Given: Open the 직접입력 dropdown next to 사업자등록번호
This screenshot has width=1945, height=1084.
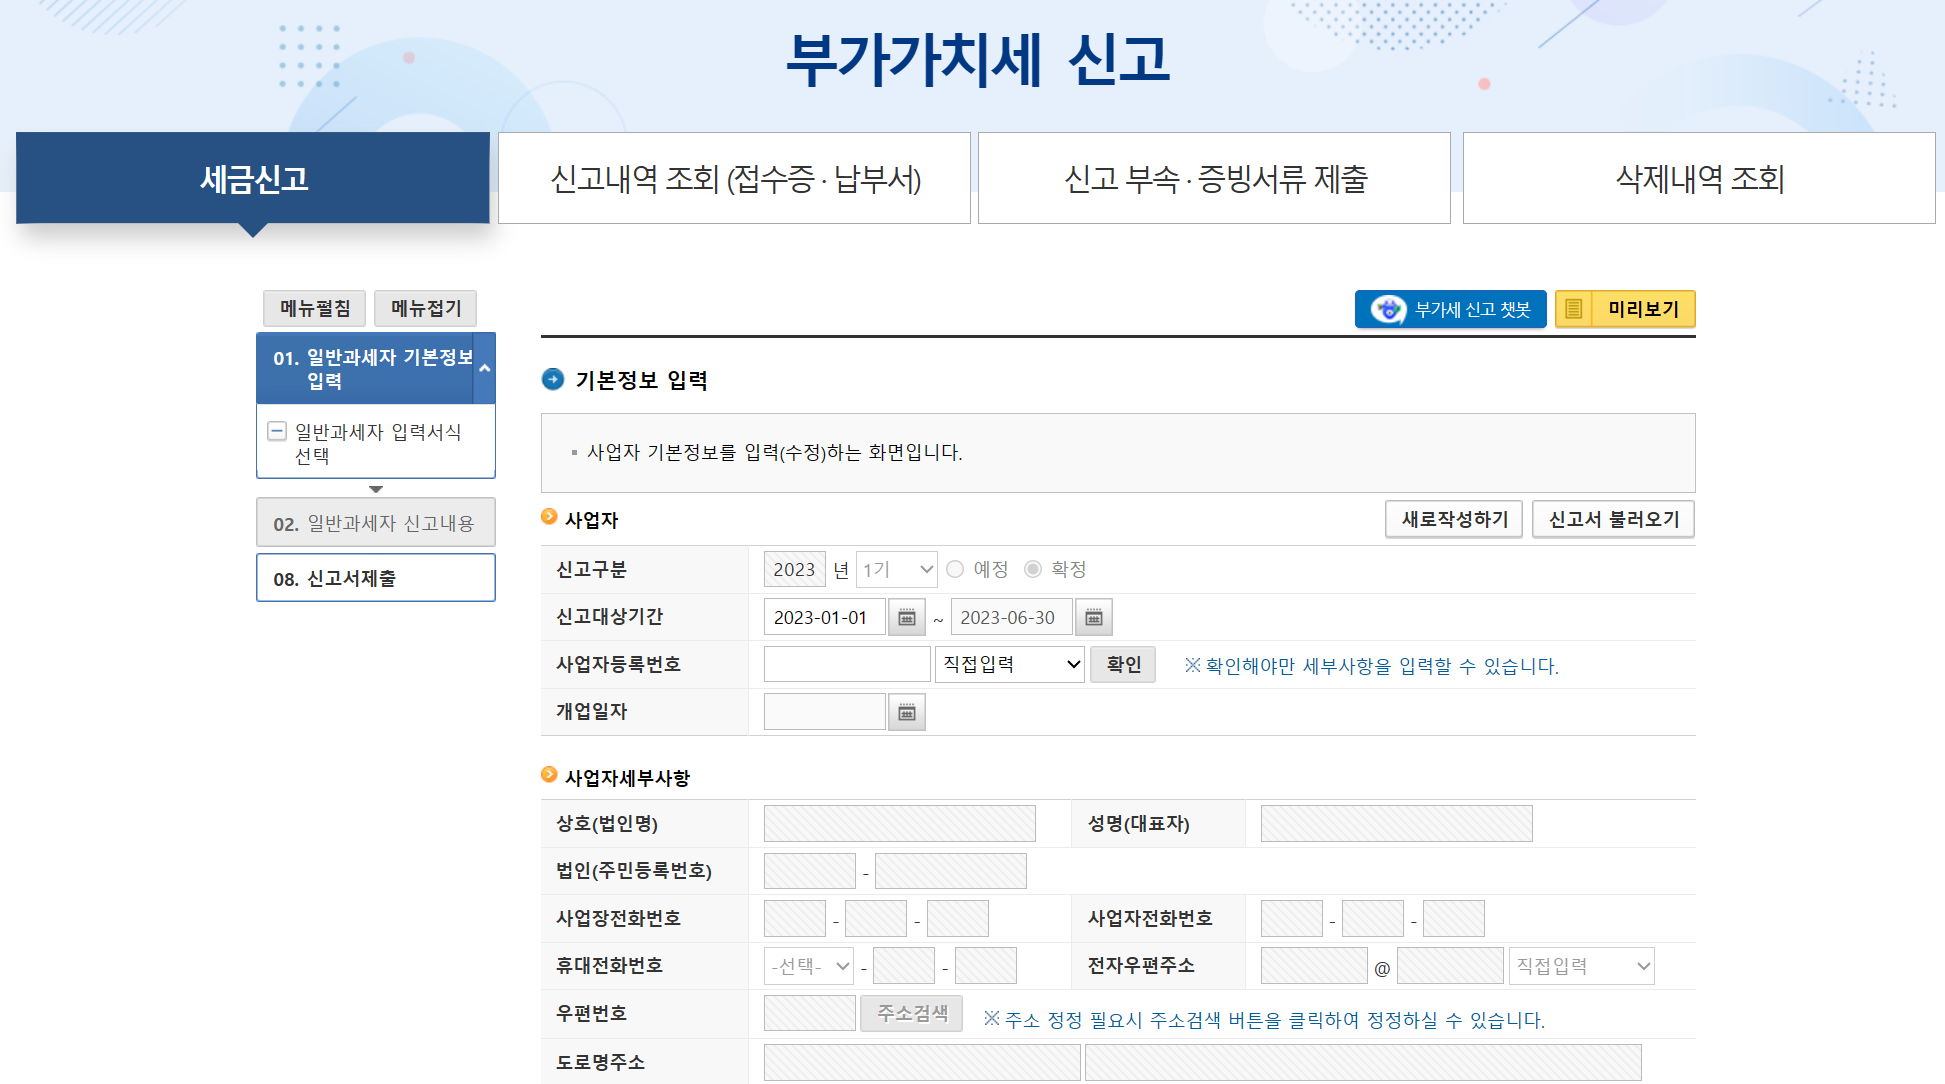Looking at the screenshot, I should pyautogui.click(x=1010, y=664).
